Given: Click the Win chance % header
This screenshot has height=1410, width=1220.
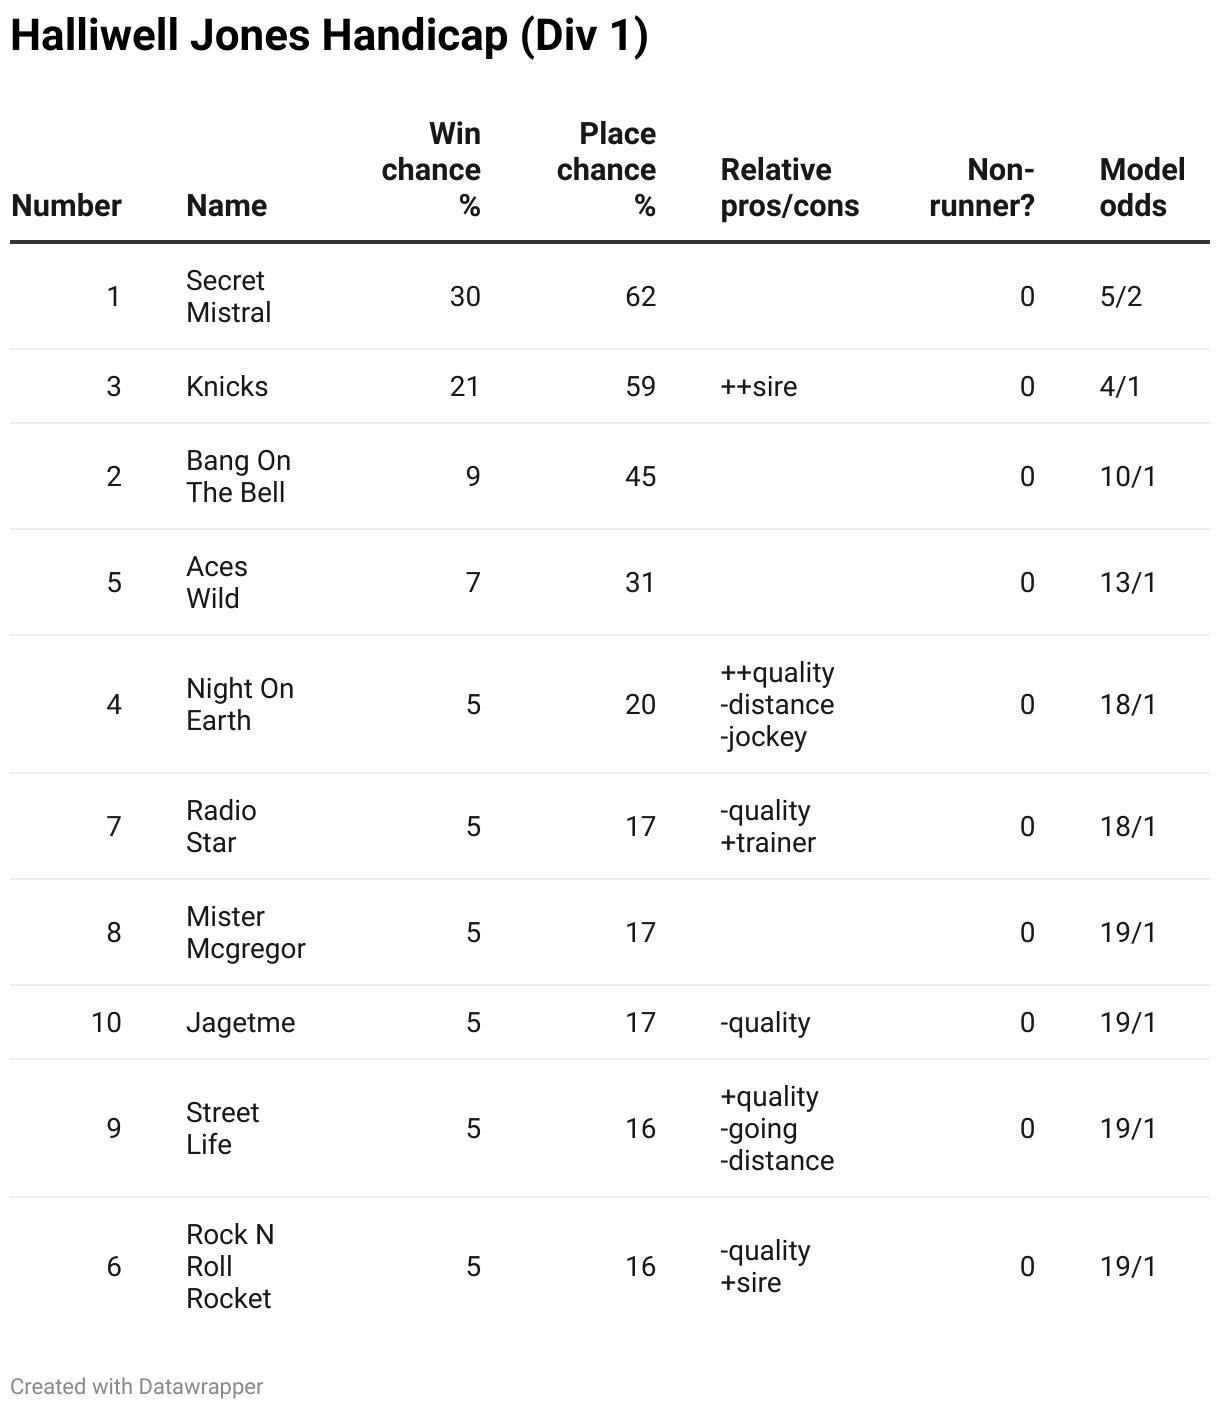Looking at the screenshot, I should [431, 169].
